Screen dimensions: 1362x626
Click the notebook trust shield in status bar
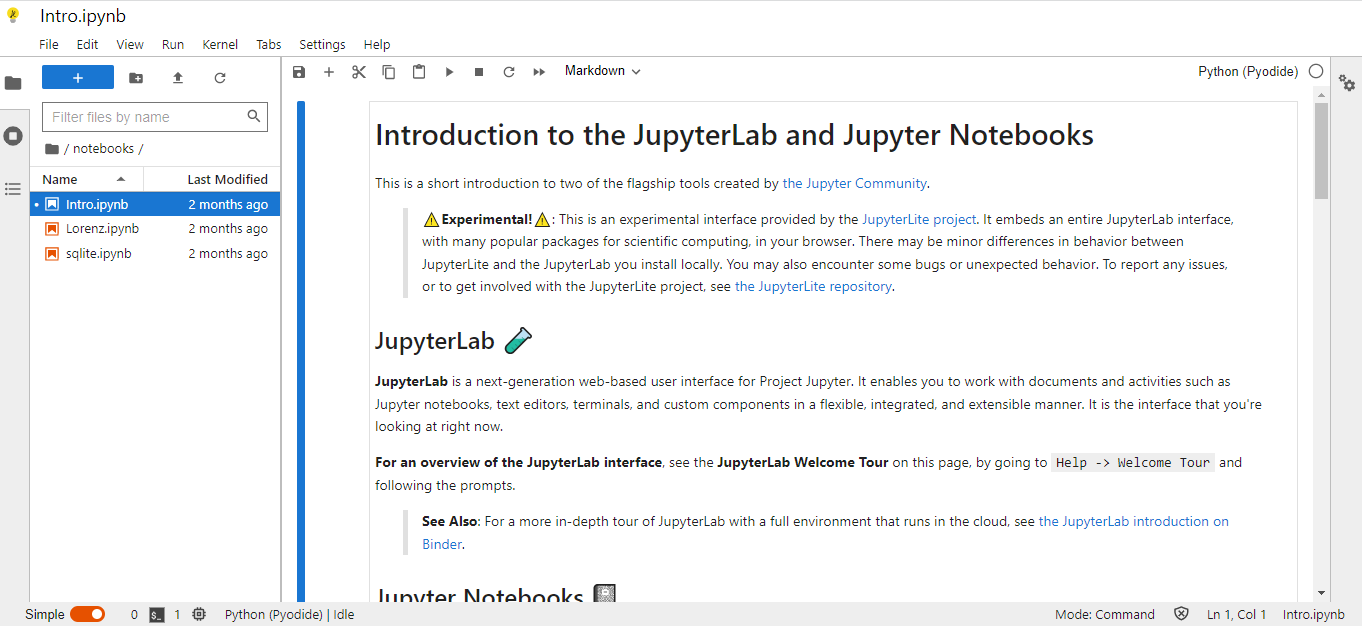[1181, 613]
